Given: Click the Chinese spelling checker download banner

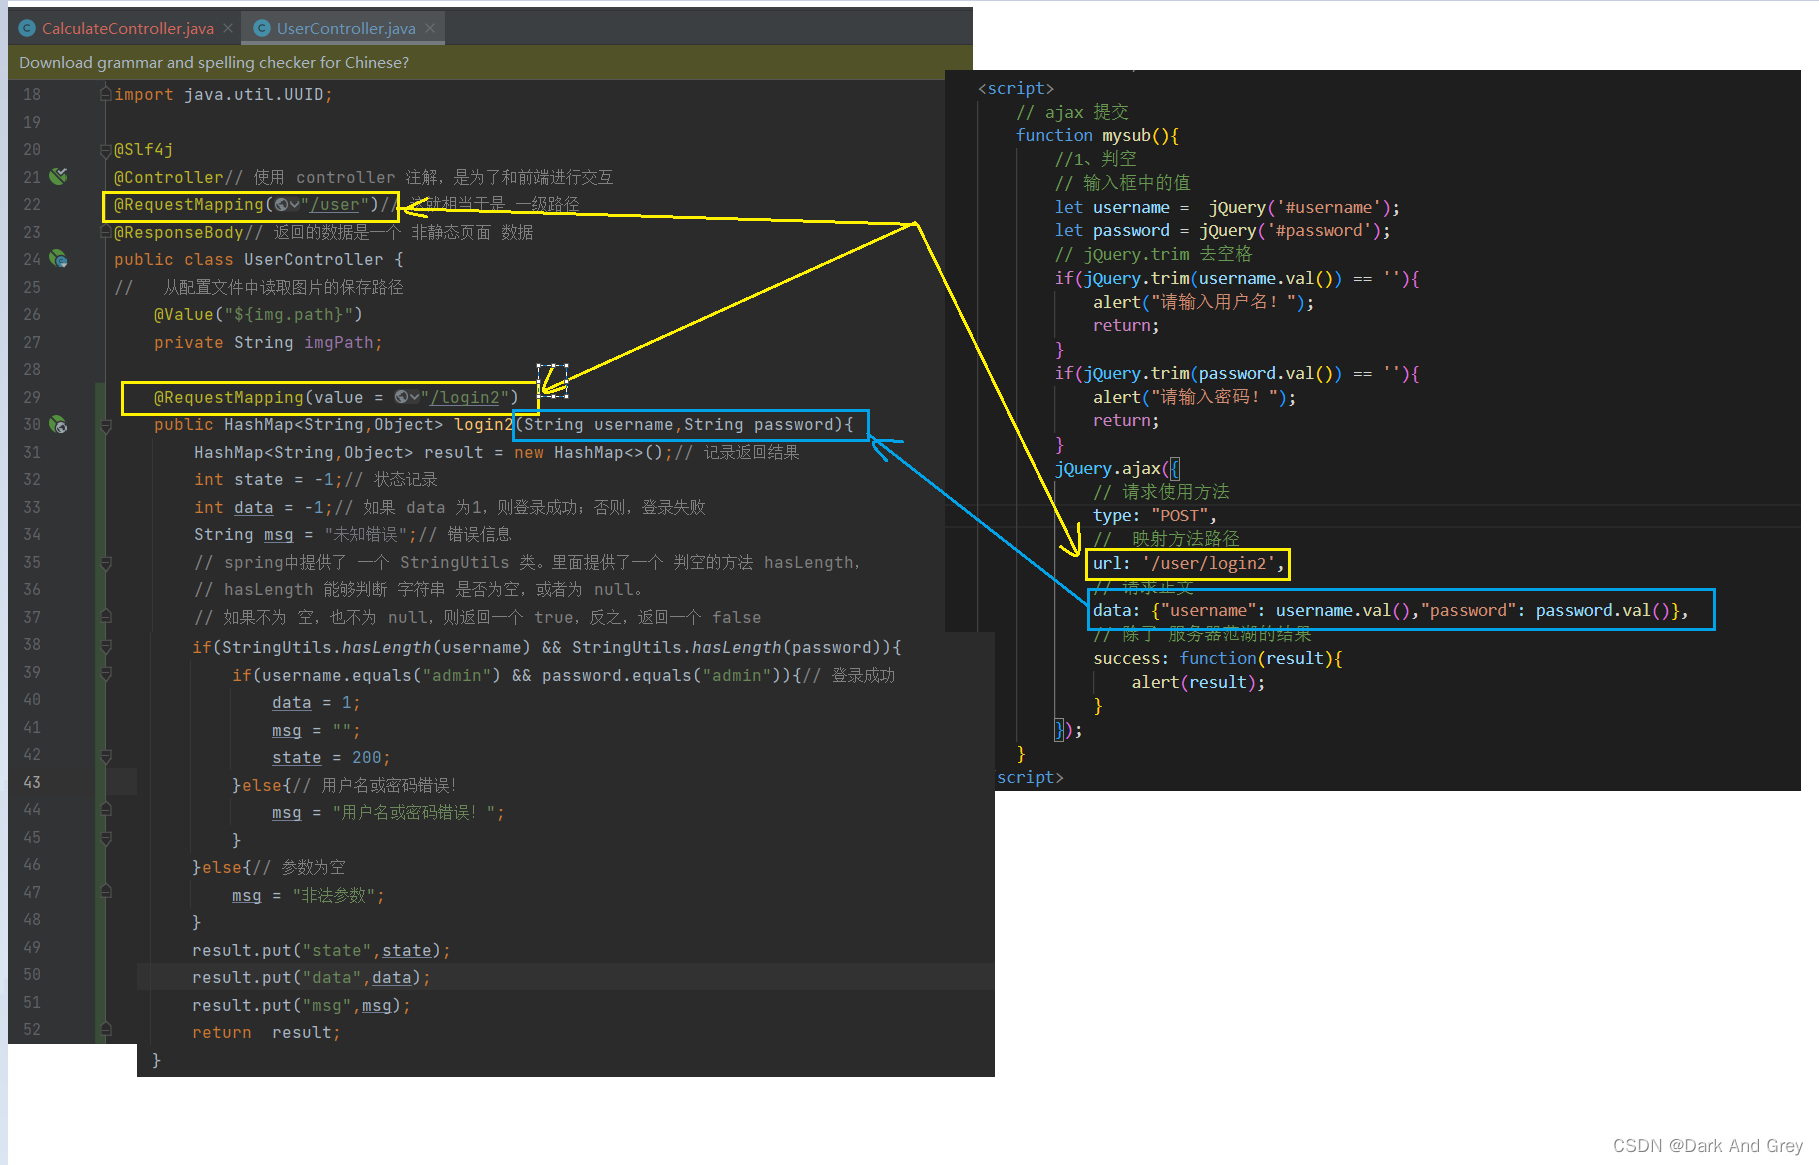Looking at the screenshot, I should pyautogui.click(x=214, y=62).
